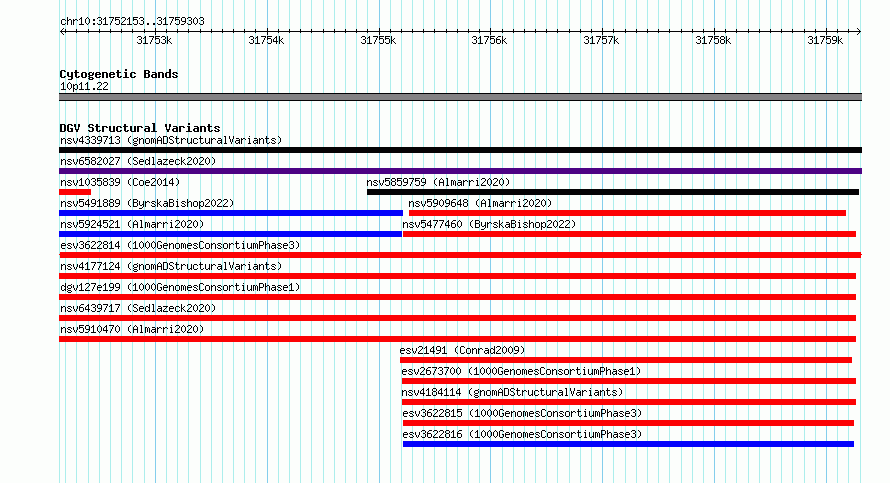
Task: Open esv3622816 1000Genomes Phase3 label
Action: [522, 434]
